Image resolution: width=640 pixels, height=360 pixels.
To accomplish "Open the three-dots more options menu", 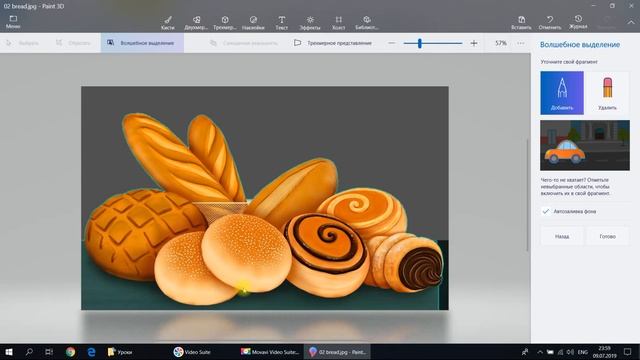I will [x=520, y=43].
